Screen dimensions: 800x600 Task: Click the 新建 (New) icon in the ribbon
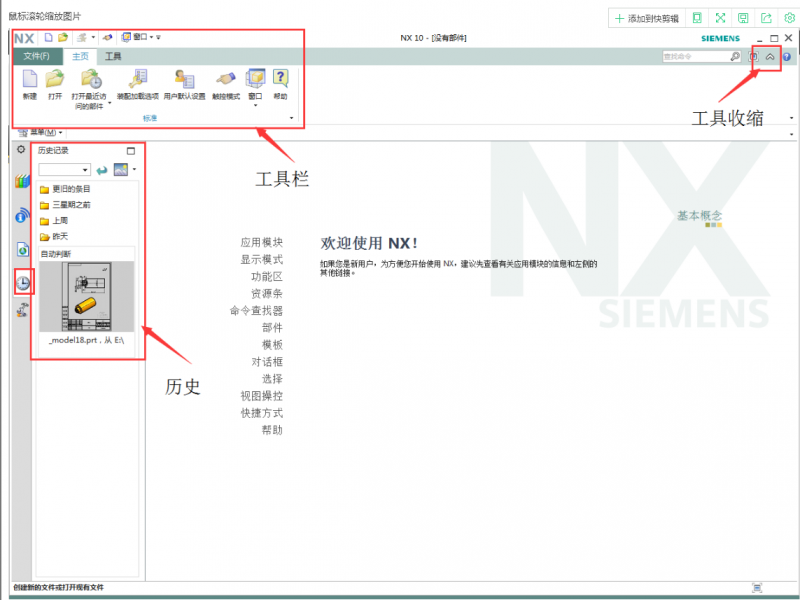(30, 80)
